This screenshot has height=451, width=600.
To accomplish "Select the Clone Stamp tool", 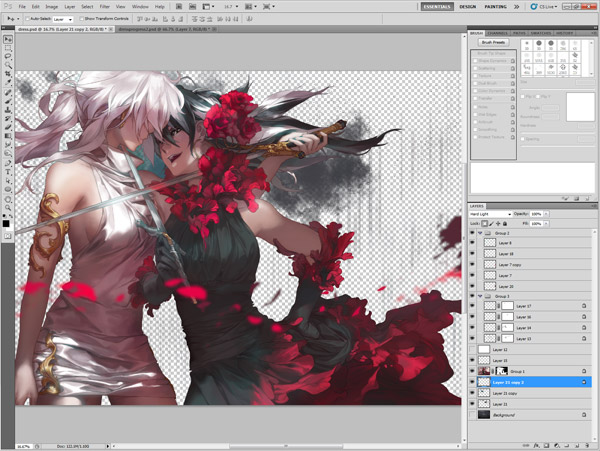I will (8, 110).
